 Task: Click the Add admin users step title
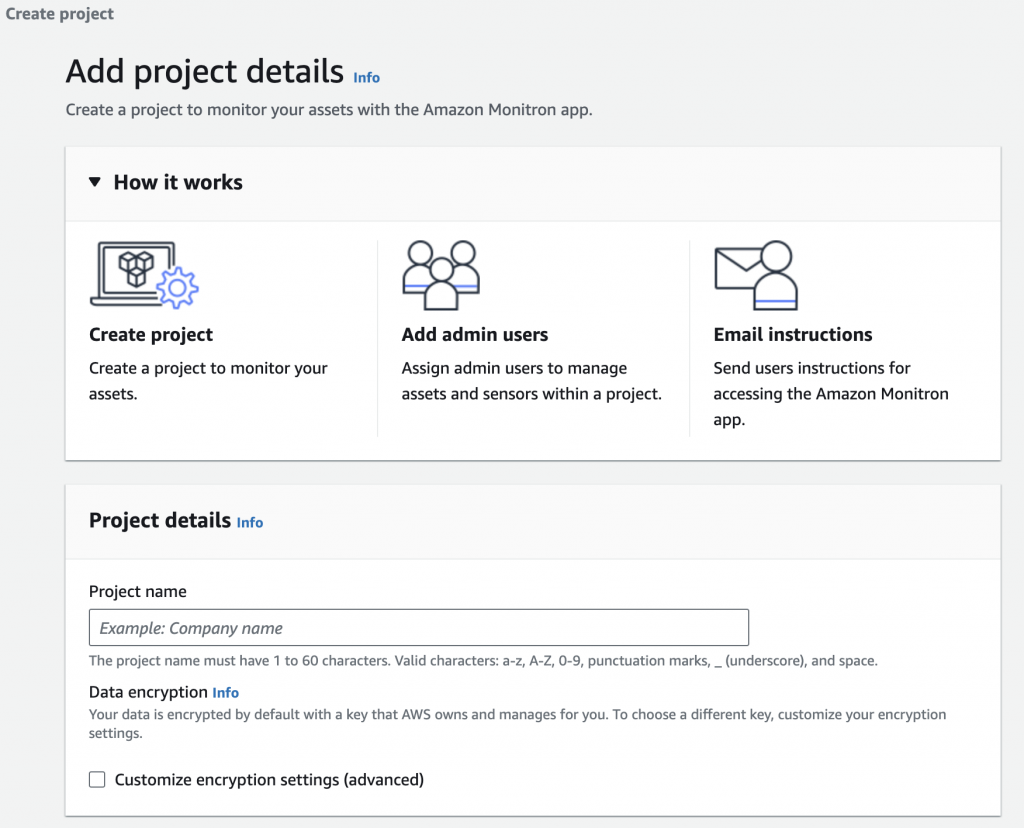coord(475,335)
